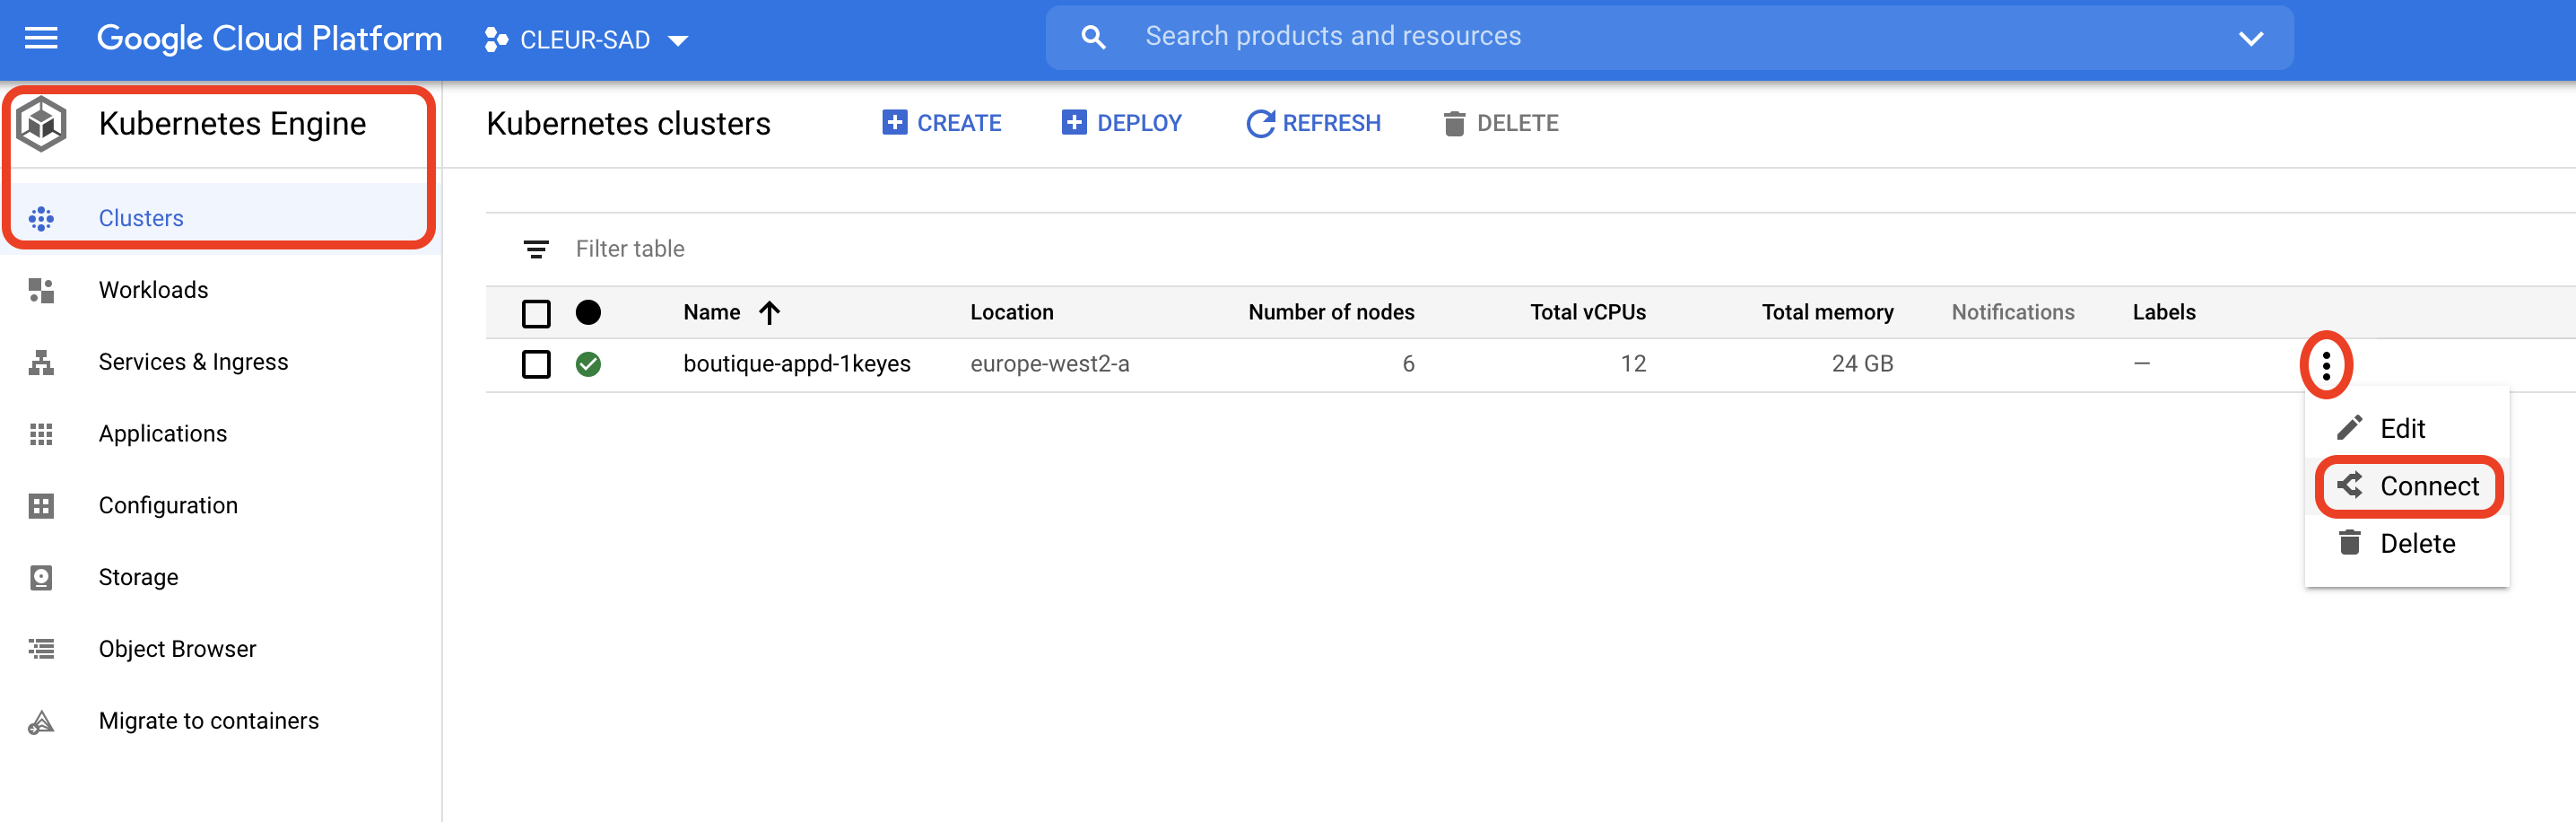Viewport: 2576px width, 822px height.
Task: Click the trash icon beside Delete in menu
Action: 2349,543
